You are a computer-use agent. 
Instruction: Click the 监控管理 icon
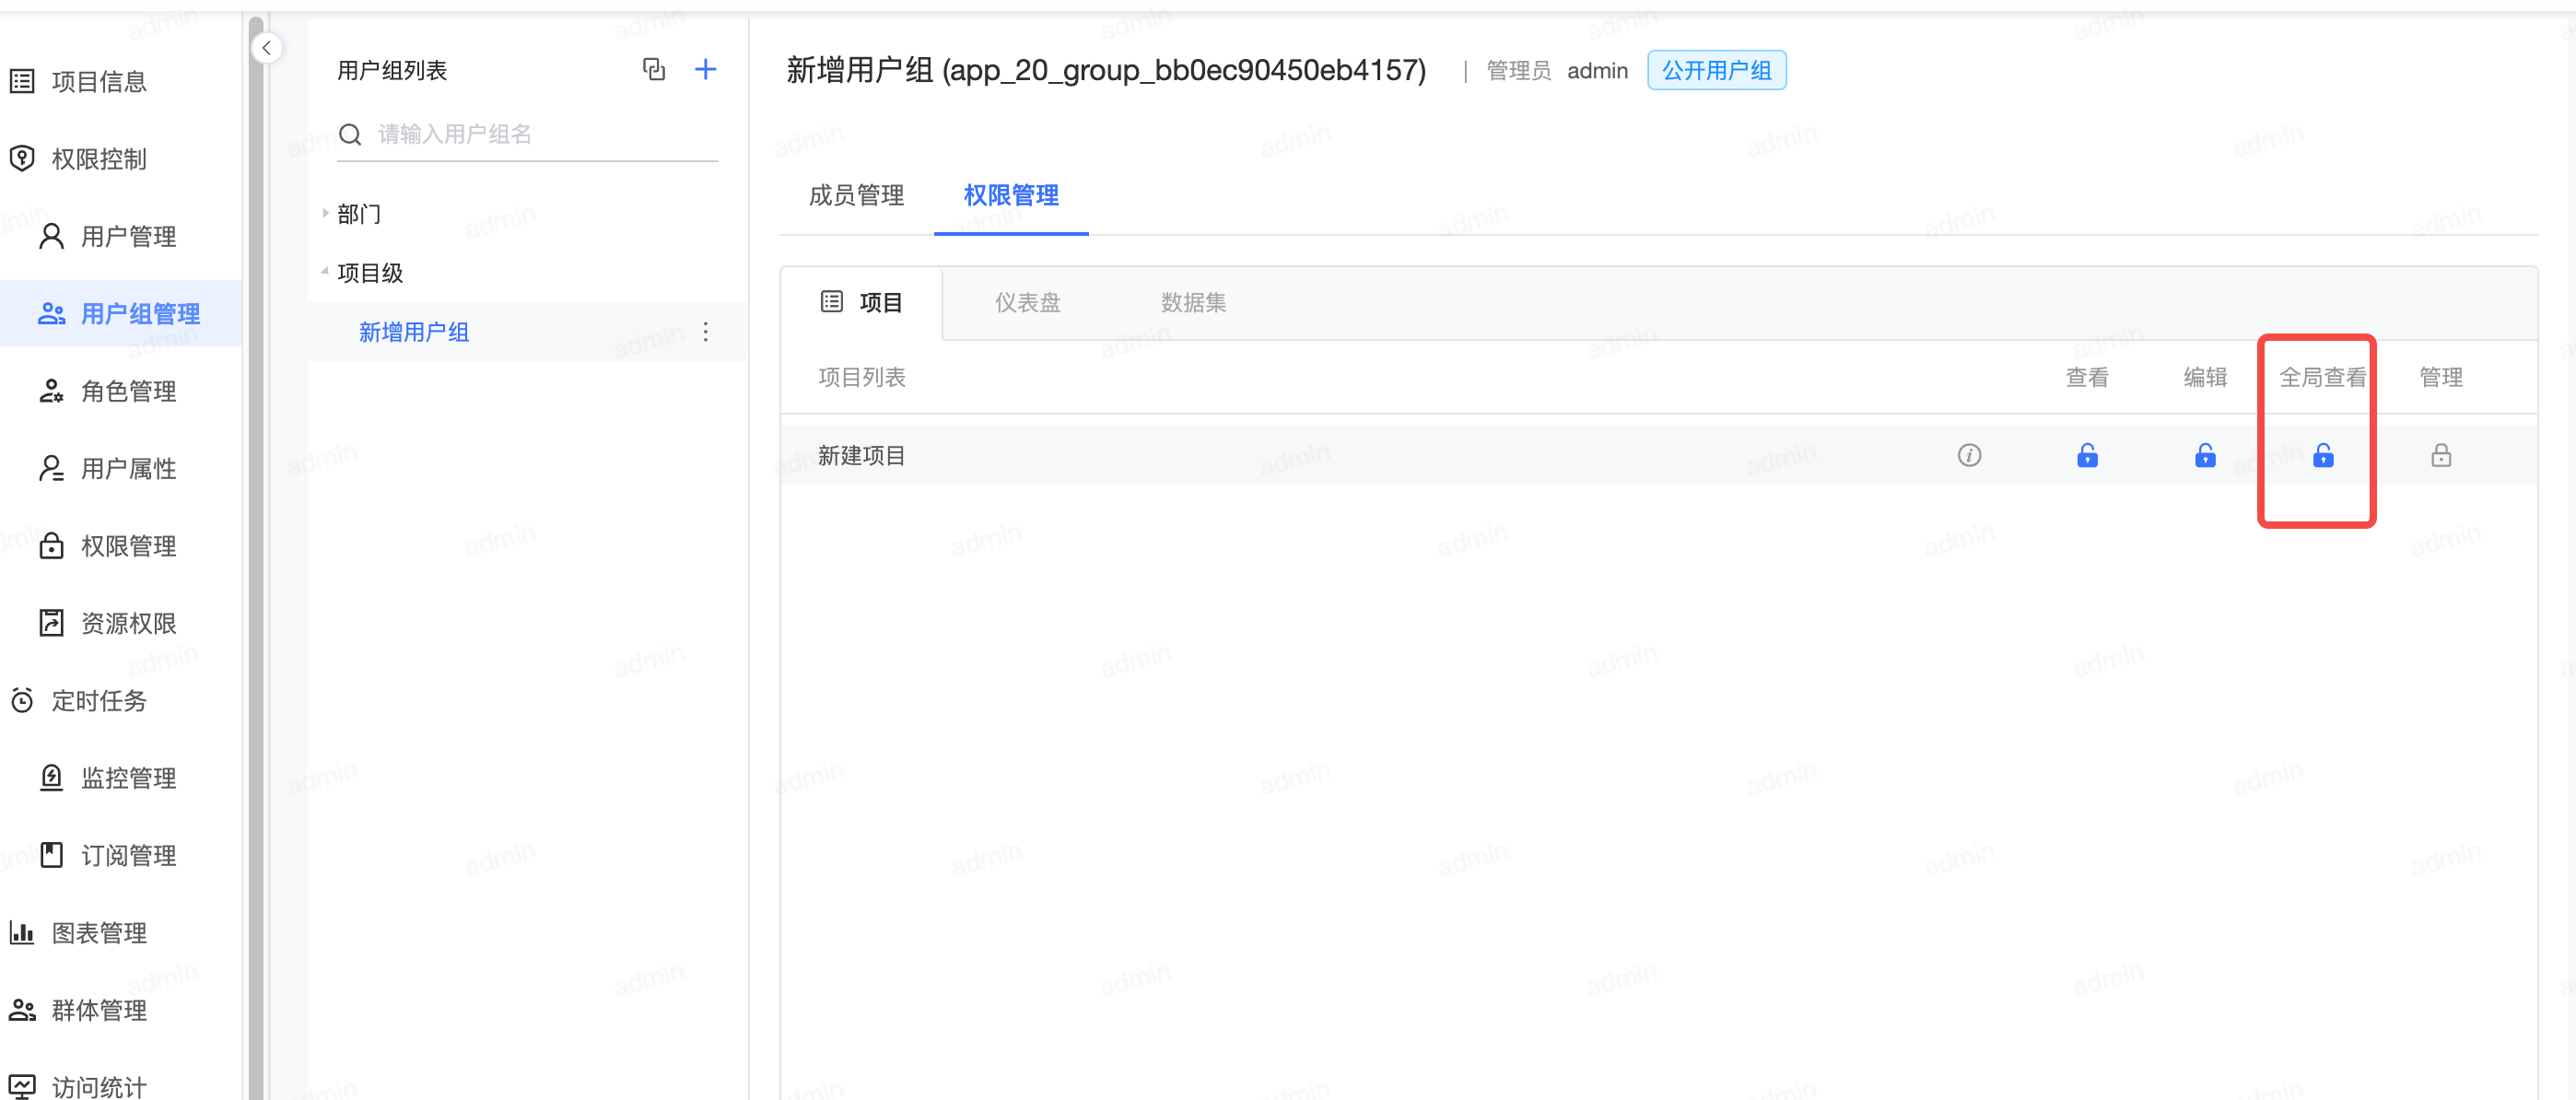click(51, 777)
